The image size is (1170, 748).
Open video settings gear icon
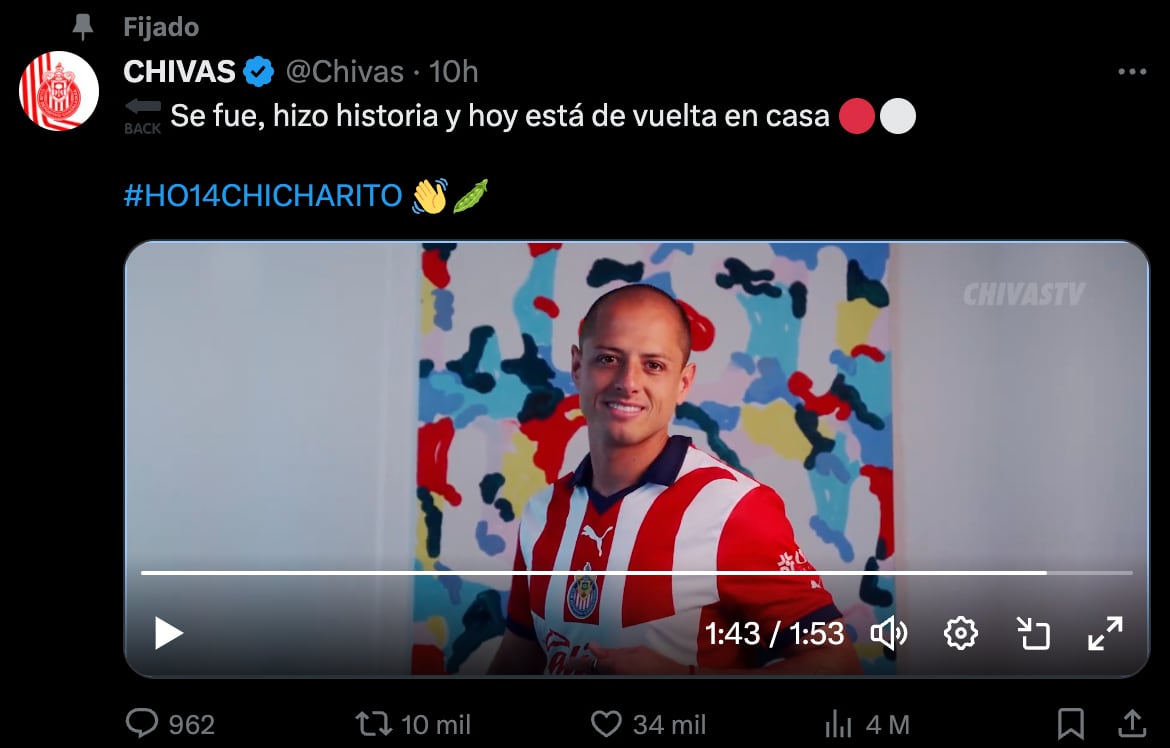(960, 633)
